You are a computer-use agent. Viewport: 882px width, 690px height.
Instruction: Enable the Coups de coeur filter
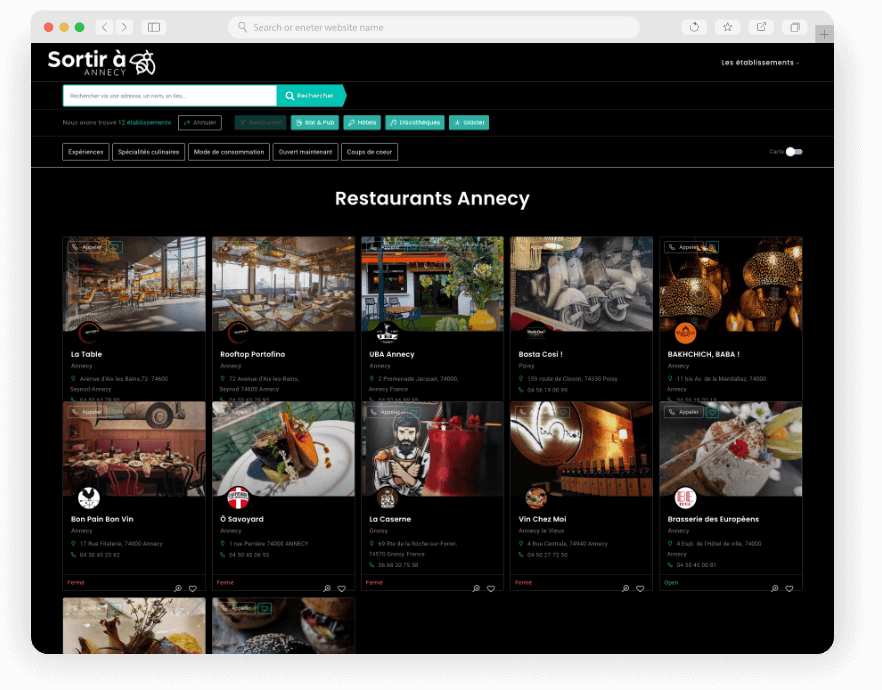click(x=370, y=152)
